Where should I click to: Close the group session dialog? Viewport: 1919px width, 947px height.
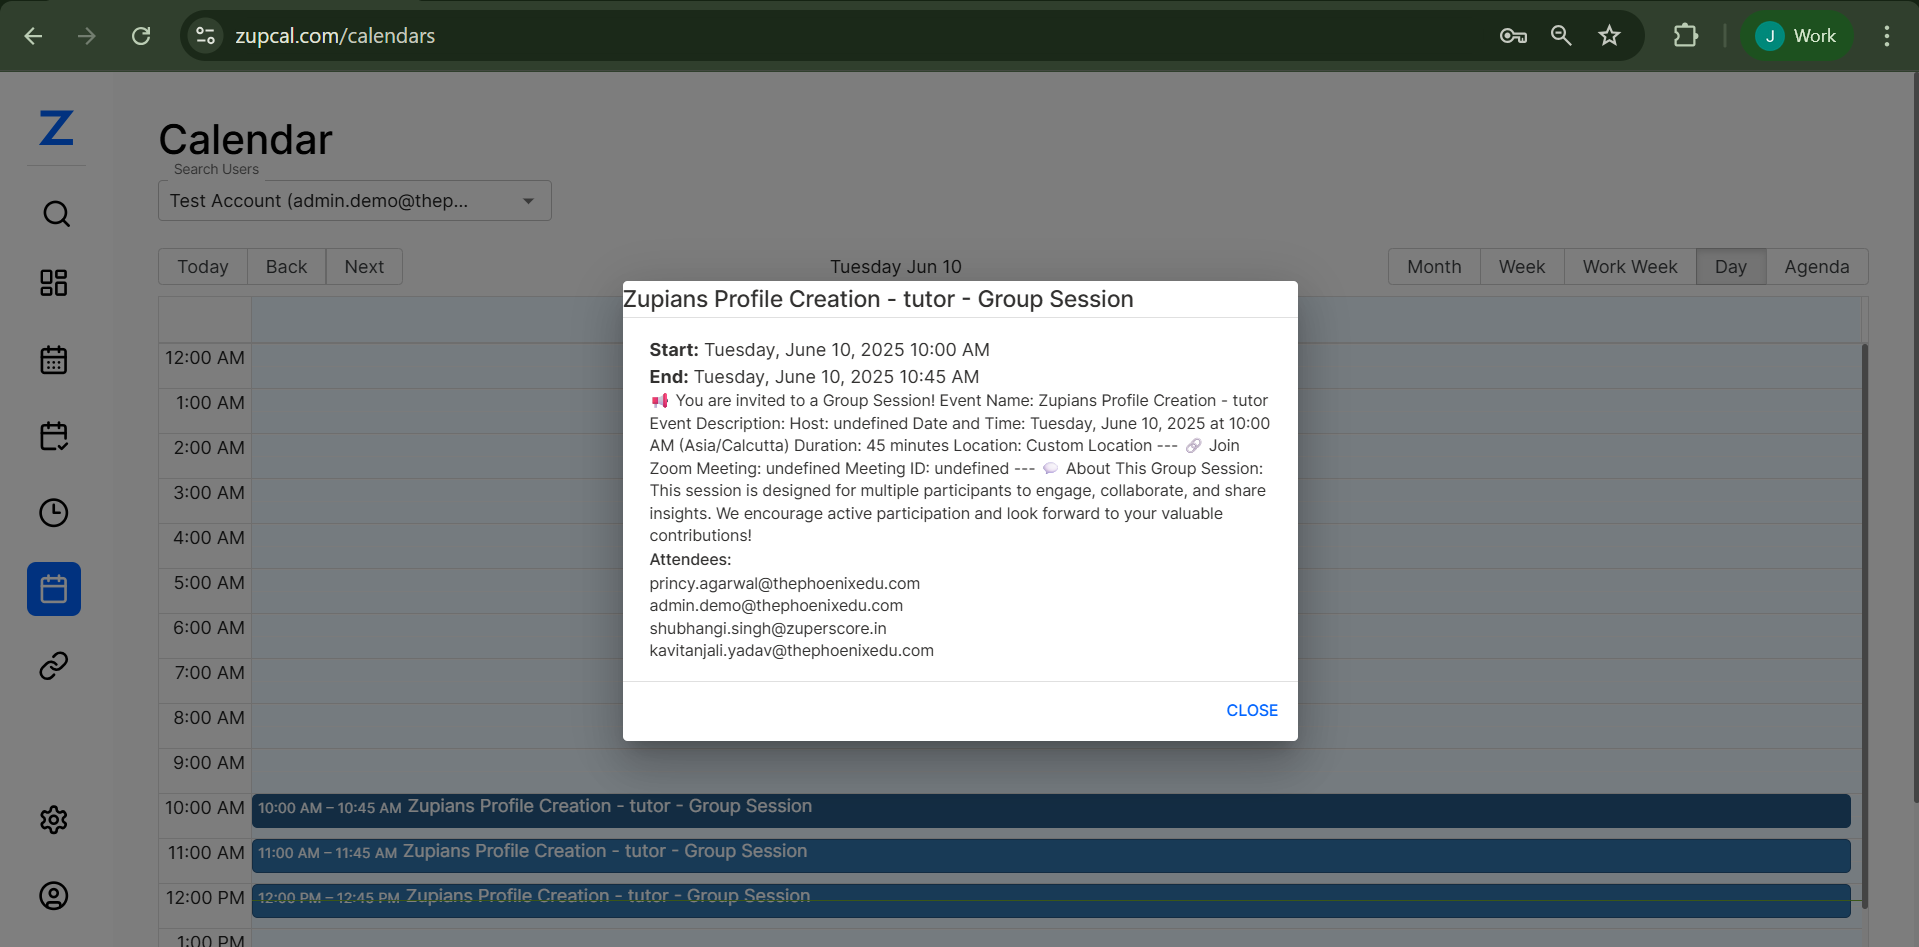click(1251, 710)
